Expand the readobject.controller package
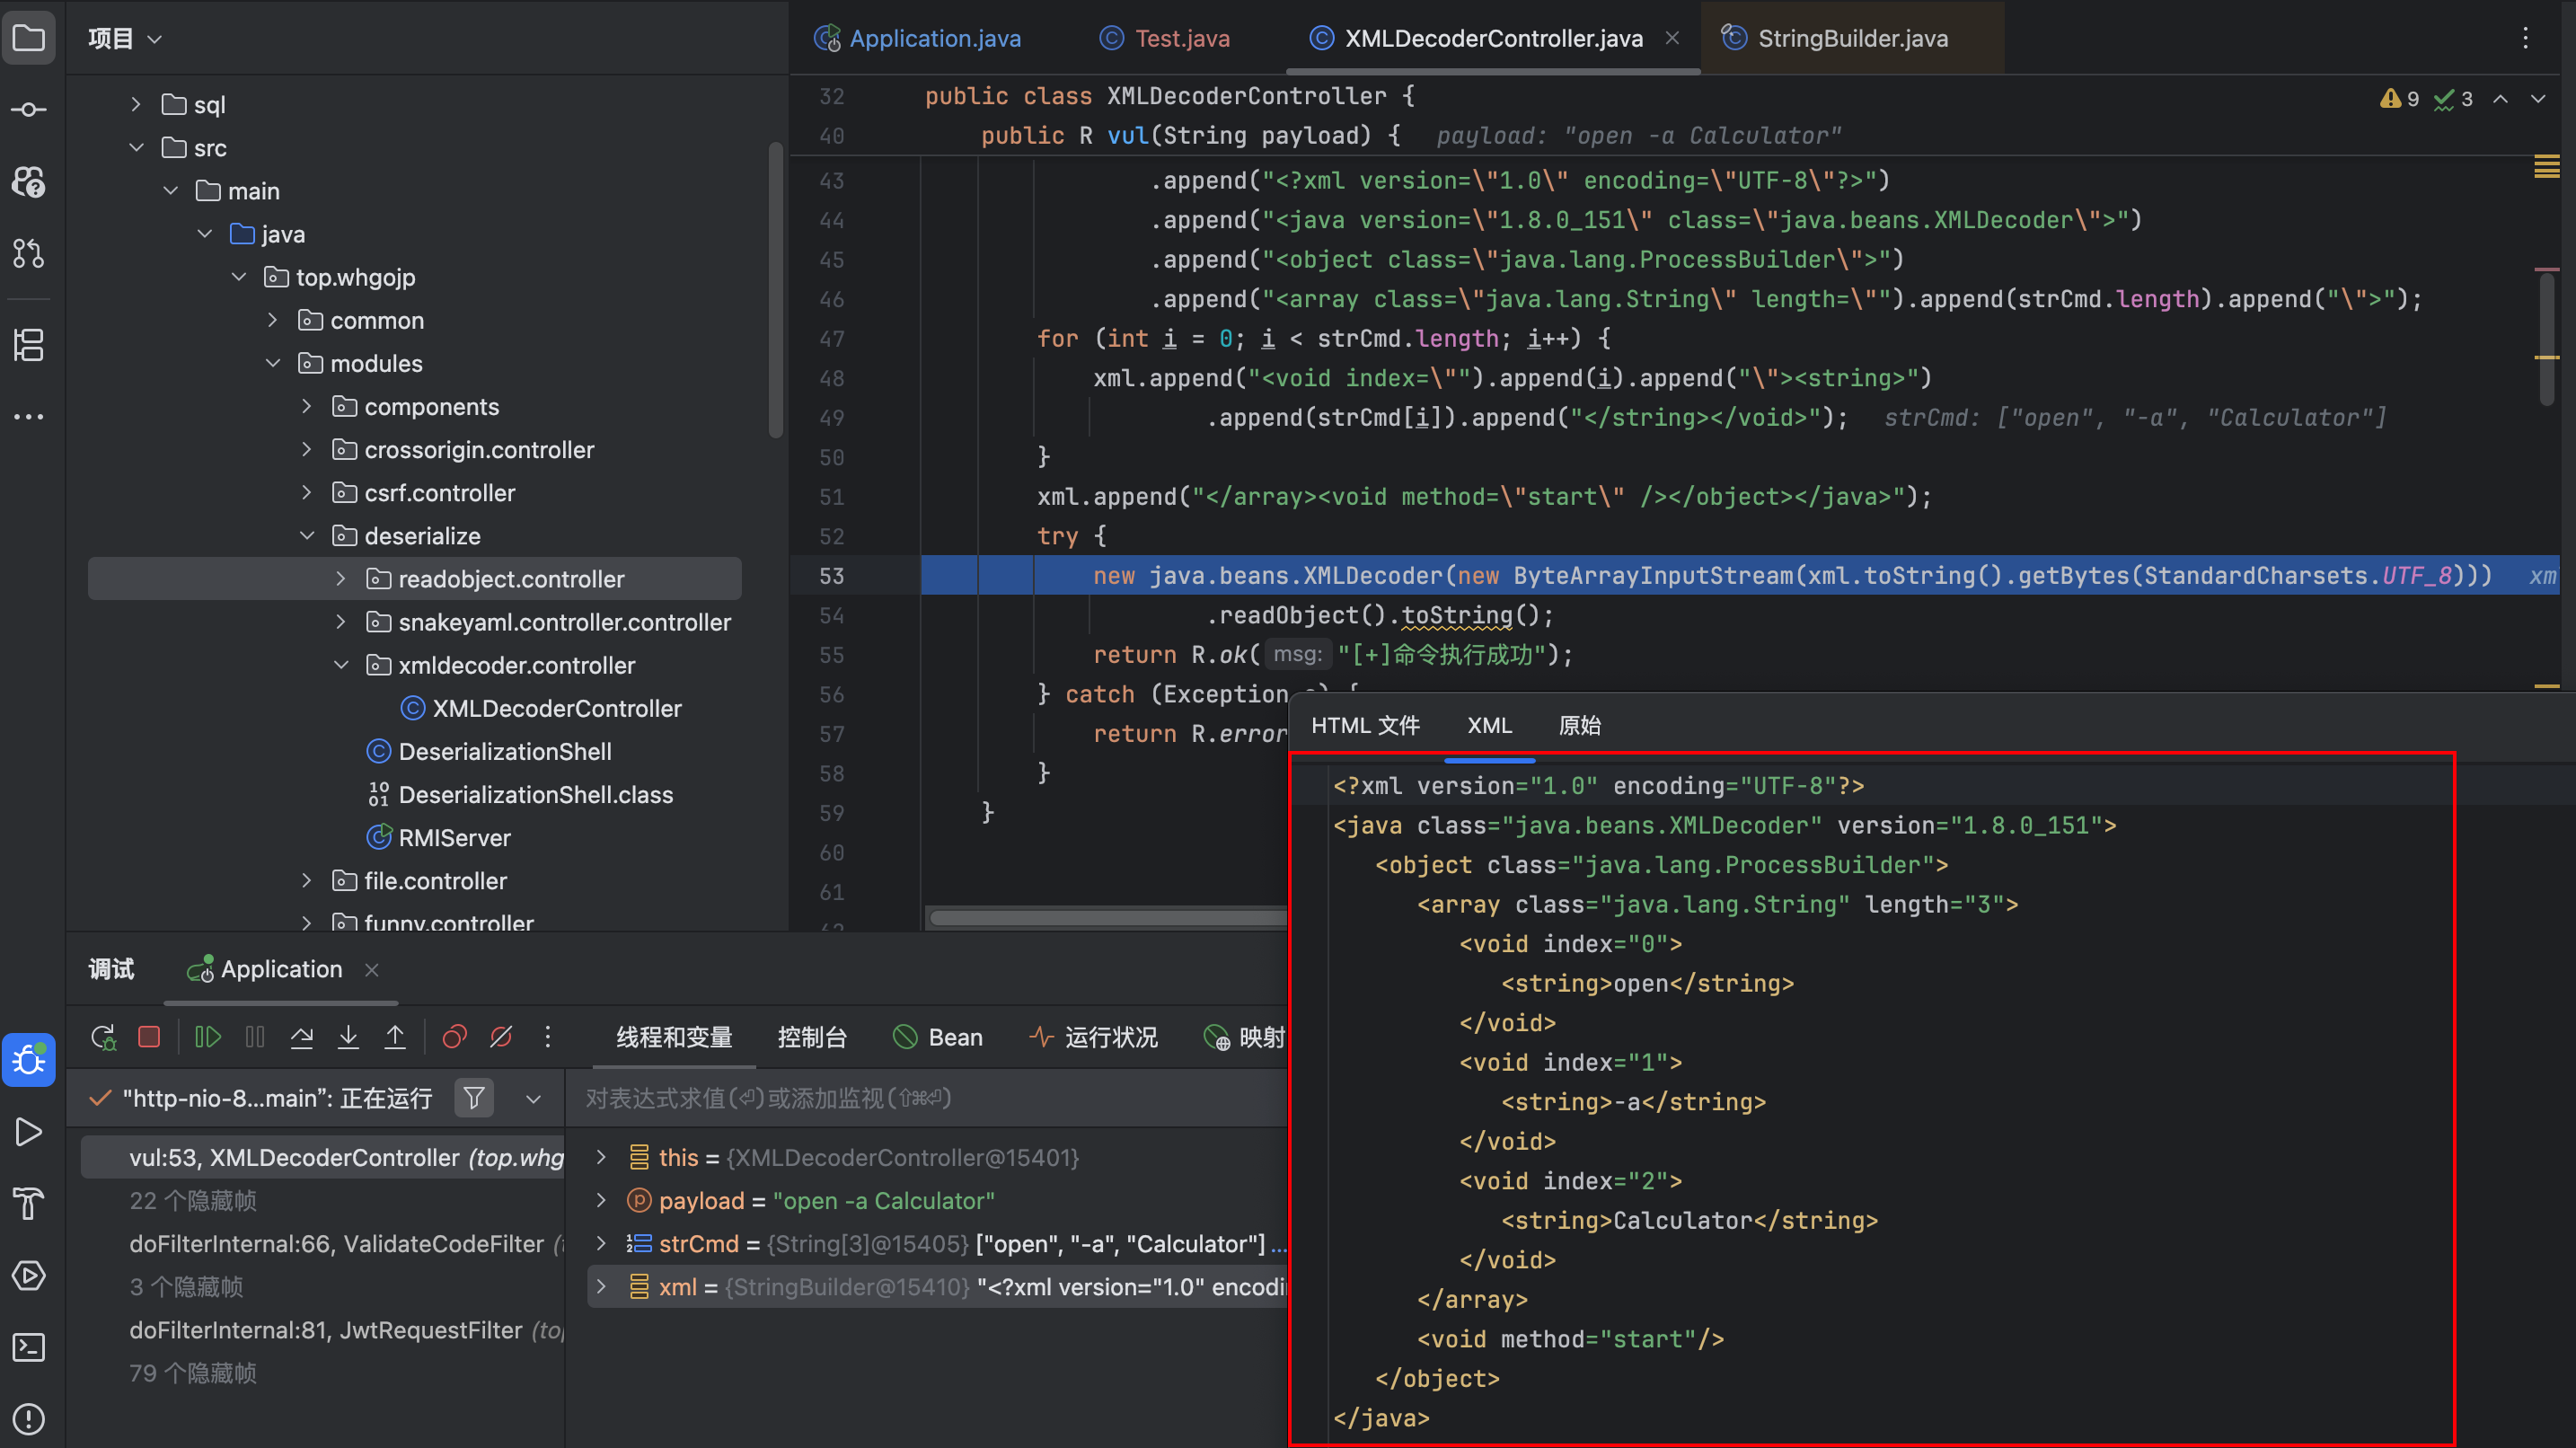The width and height of the screenshot is (2576, 1448). click(x=340, y=579)
